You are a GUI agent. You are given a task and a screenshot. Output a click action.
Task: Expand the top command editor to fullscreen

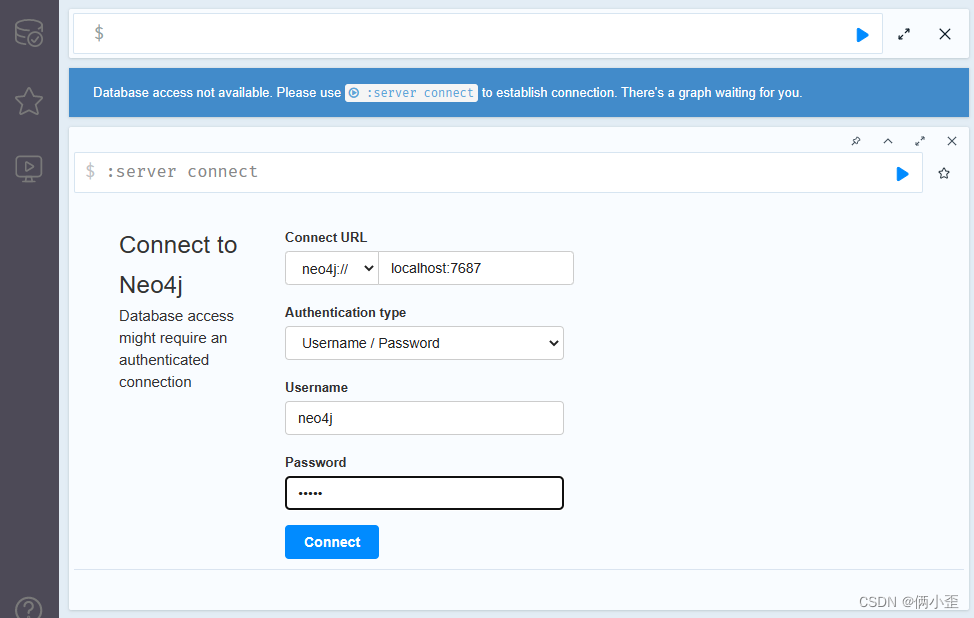tap(904, 33)
